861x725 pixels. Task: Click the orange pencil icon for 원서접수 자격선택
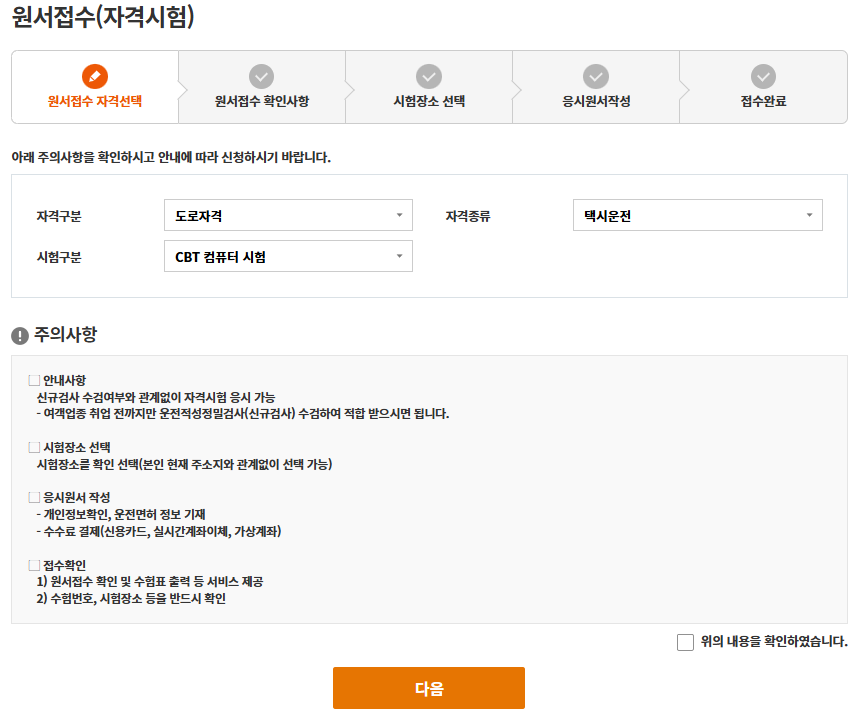[94, 76]
